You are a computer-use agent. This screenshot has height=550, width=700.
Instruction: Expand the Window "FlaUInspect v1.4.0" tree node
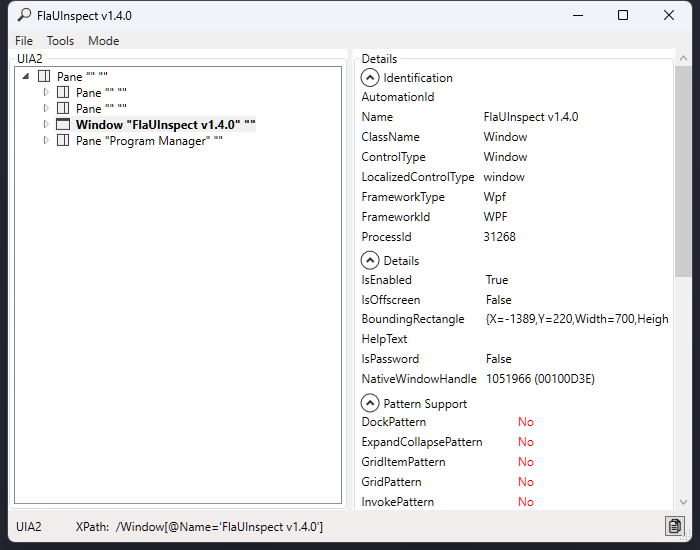click(46, 124)
